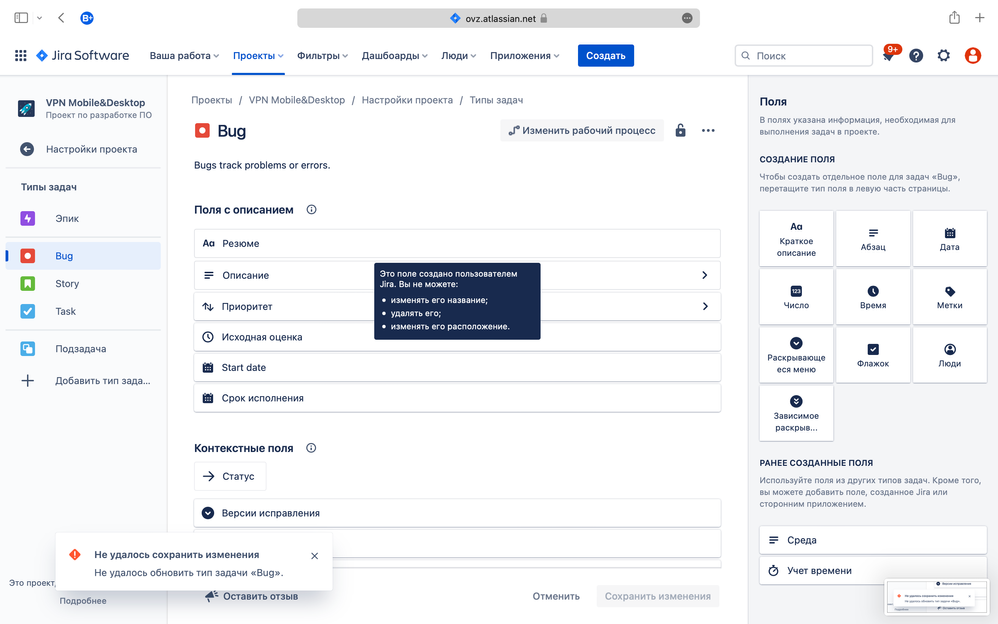Open the Проекты dropdown menu
This screenshot has width=998, height=624.
tap(258, 55)
